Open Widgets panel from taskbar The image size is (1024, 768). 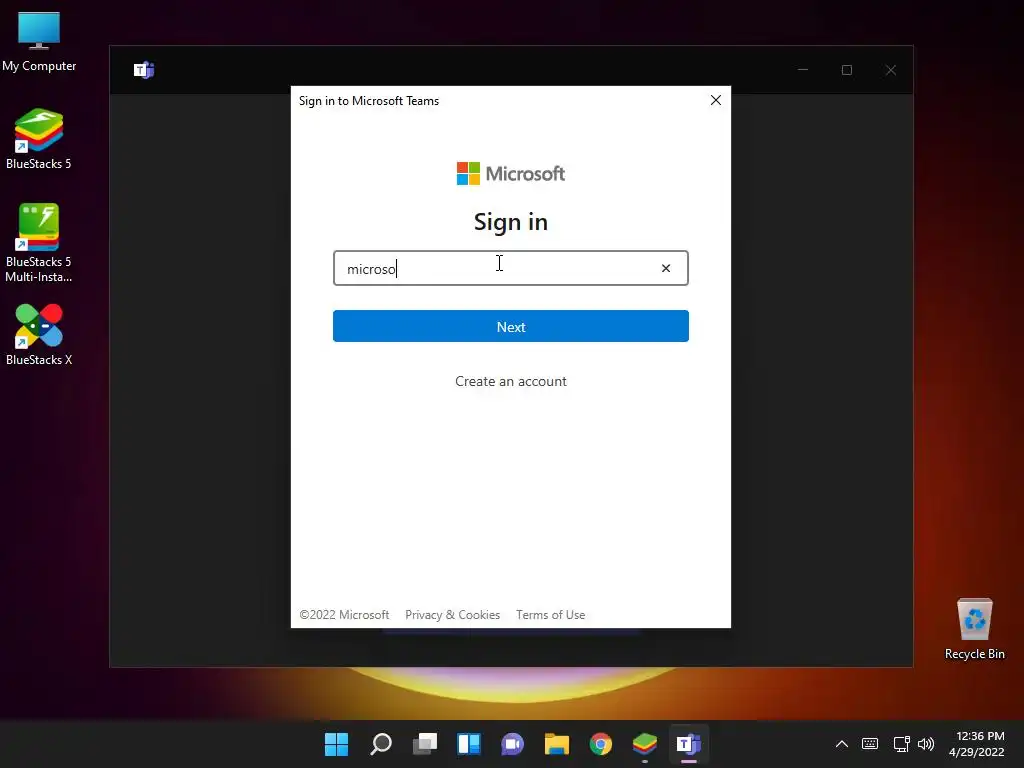[469, 744]
